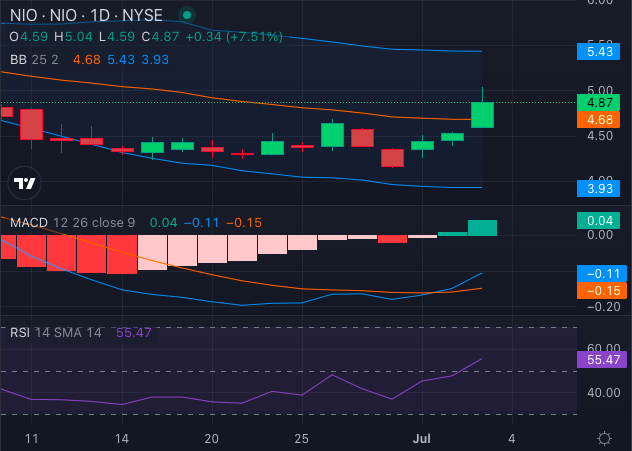This screenshot has height=451, width=632.
Task: Click the 20 date label on time axis
Action: (x=212, y=438)
